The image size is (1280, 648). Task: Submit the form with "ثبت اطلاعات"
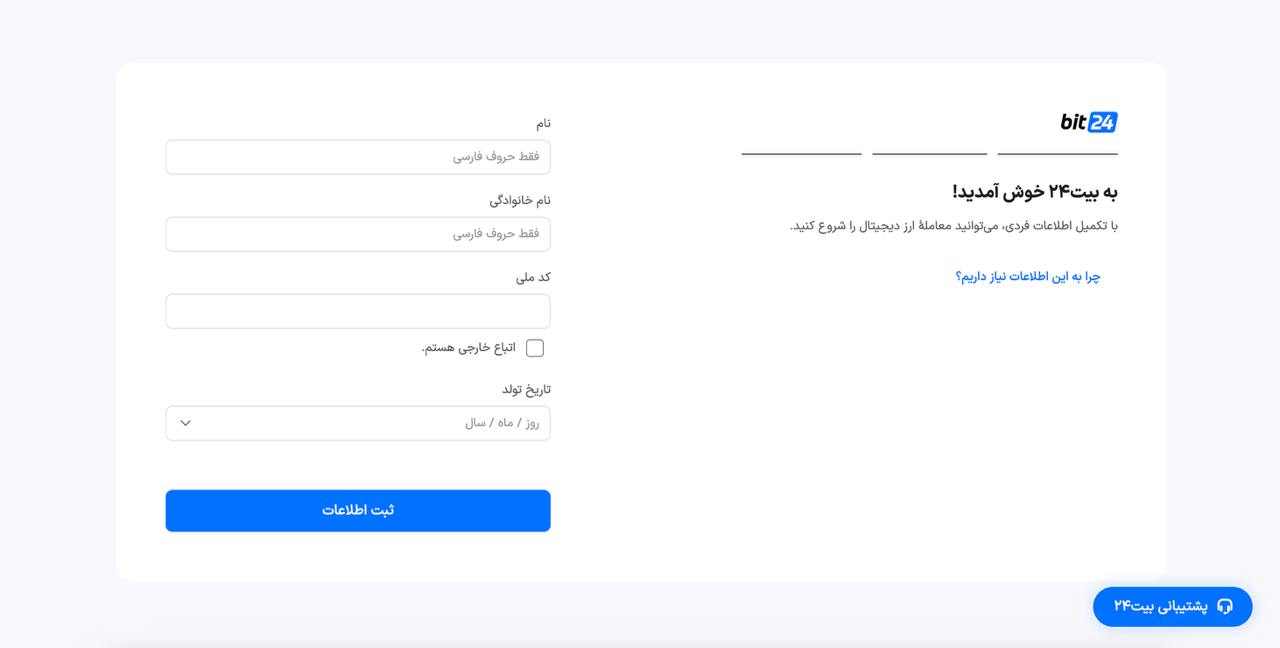pyautogui.click(x=358, y=510)
